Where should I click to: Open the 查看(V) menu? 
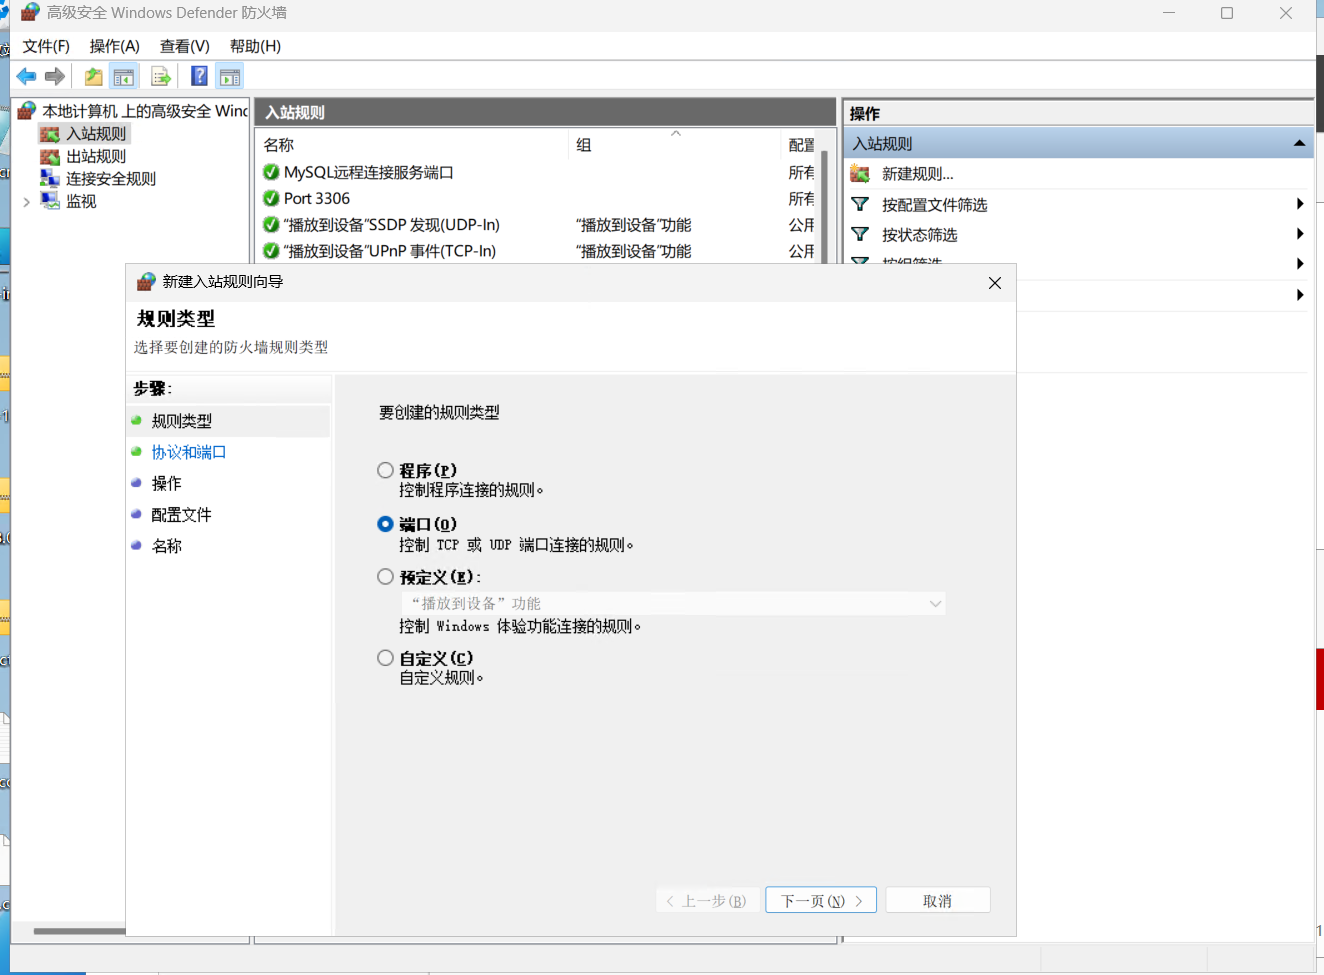184,46
